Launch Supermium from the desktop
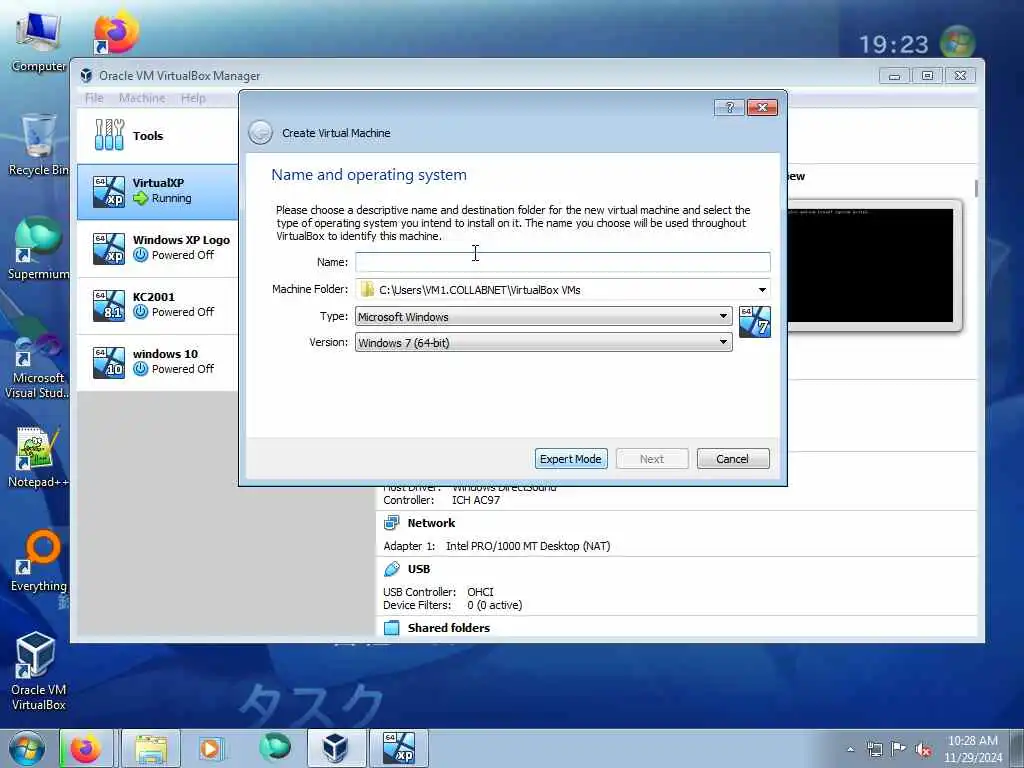Screen dimensions: 1024x768 pos(39,249)
